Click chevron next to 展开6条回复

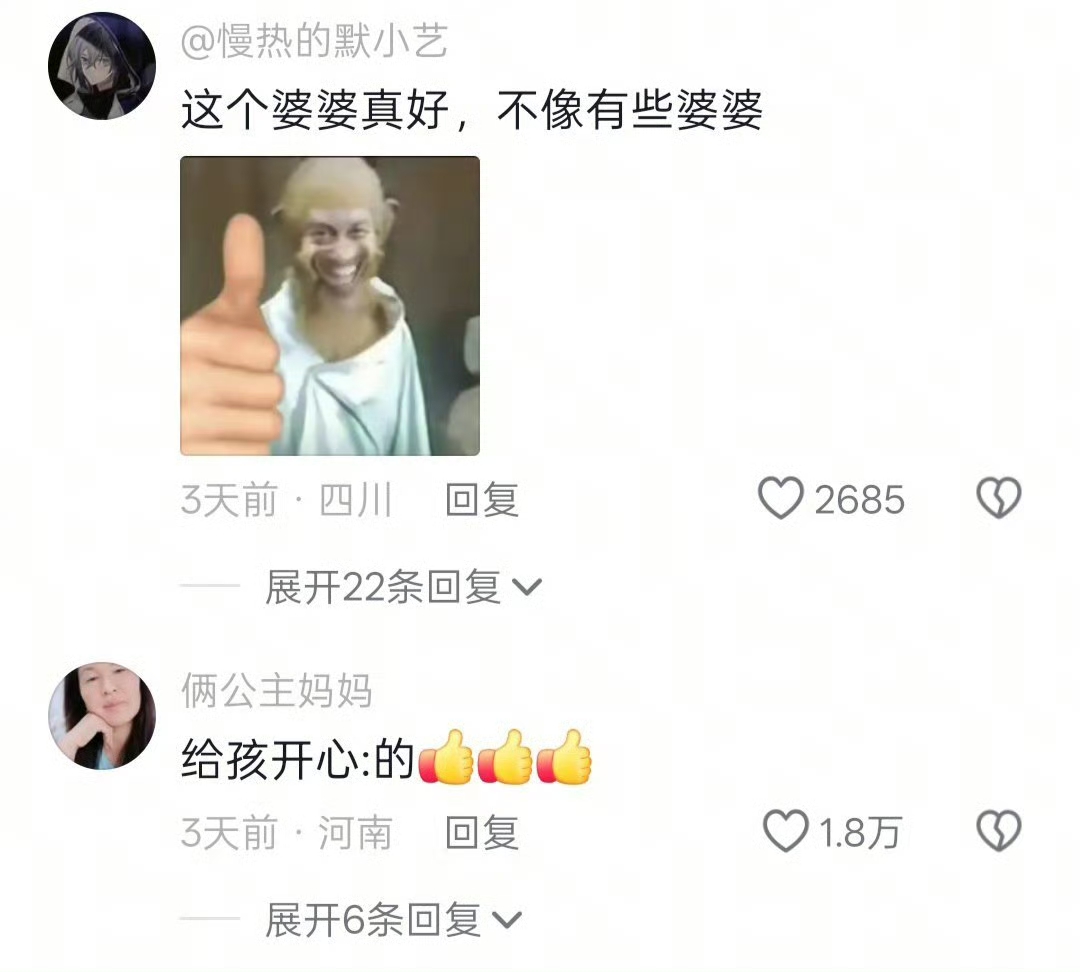[x=508, y=920]
